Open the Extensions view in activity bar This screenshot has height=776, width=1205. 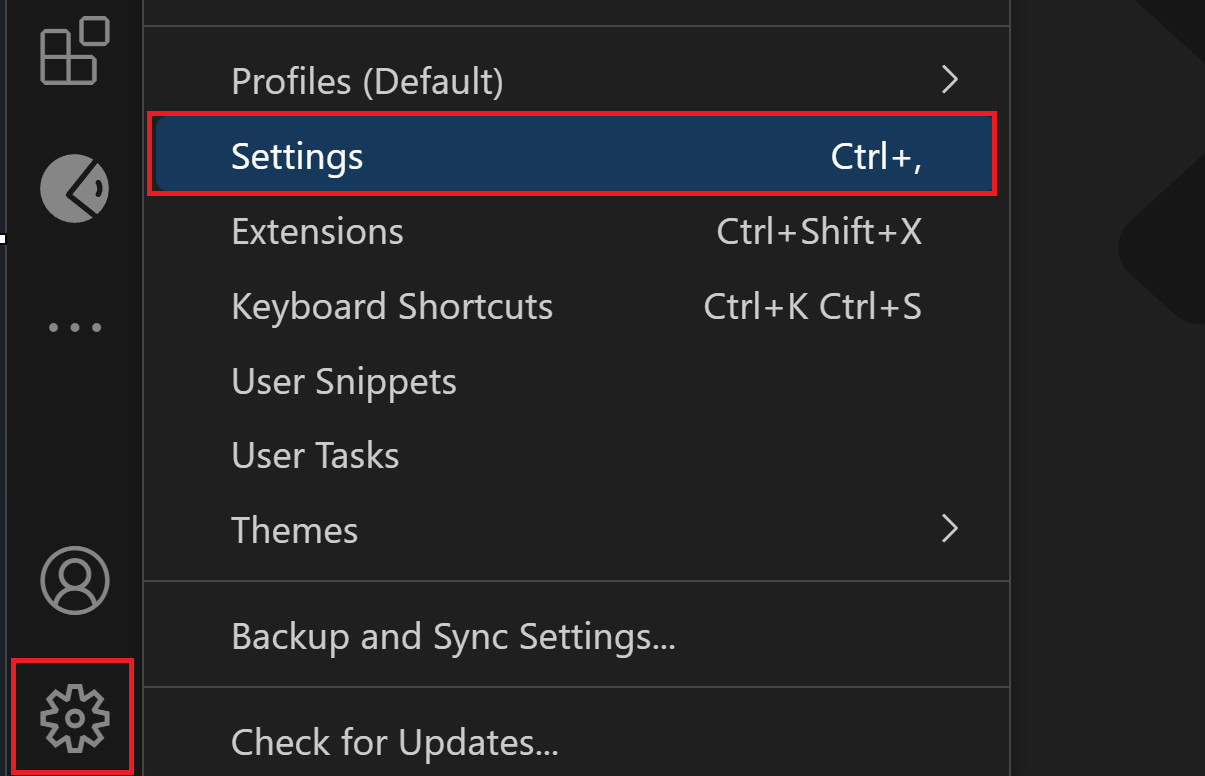pos(73,51)
